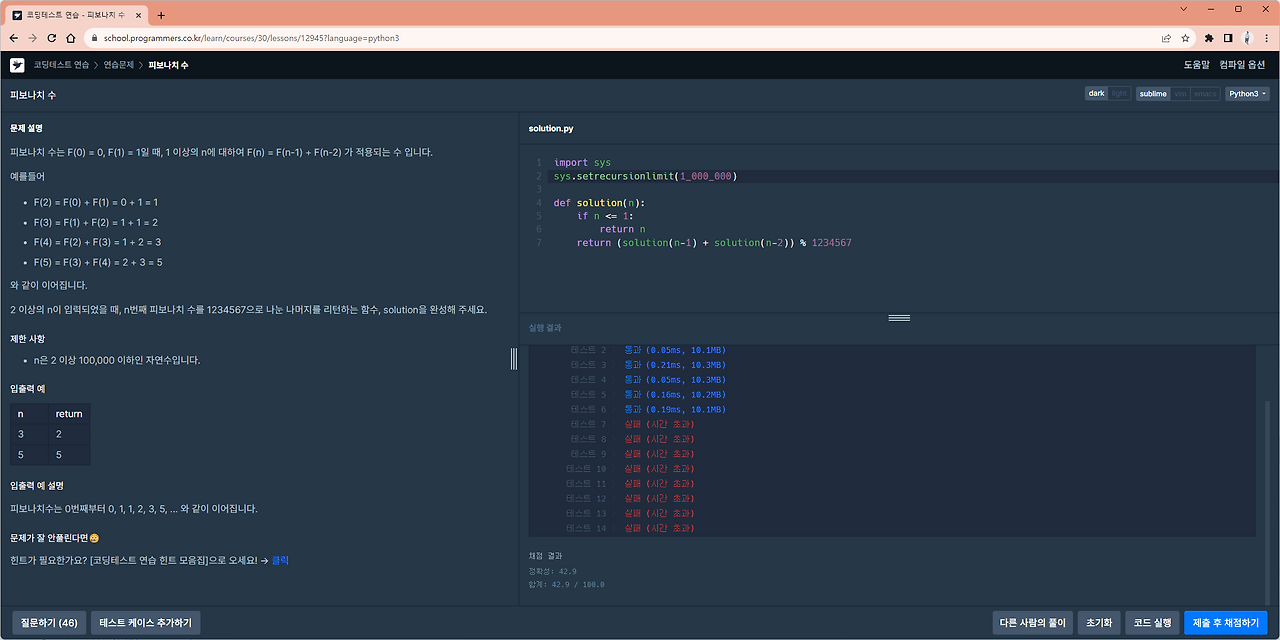Click on sys.setrecursionlimit code line
This screenshot has height=640, width=1280.
pyautogui.click(x=645, y=176)
